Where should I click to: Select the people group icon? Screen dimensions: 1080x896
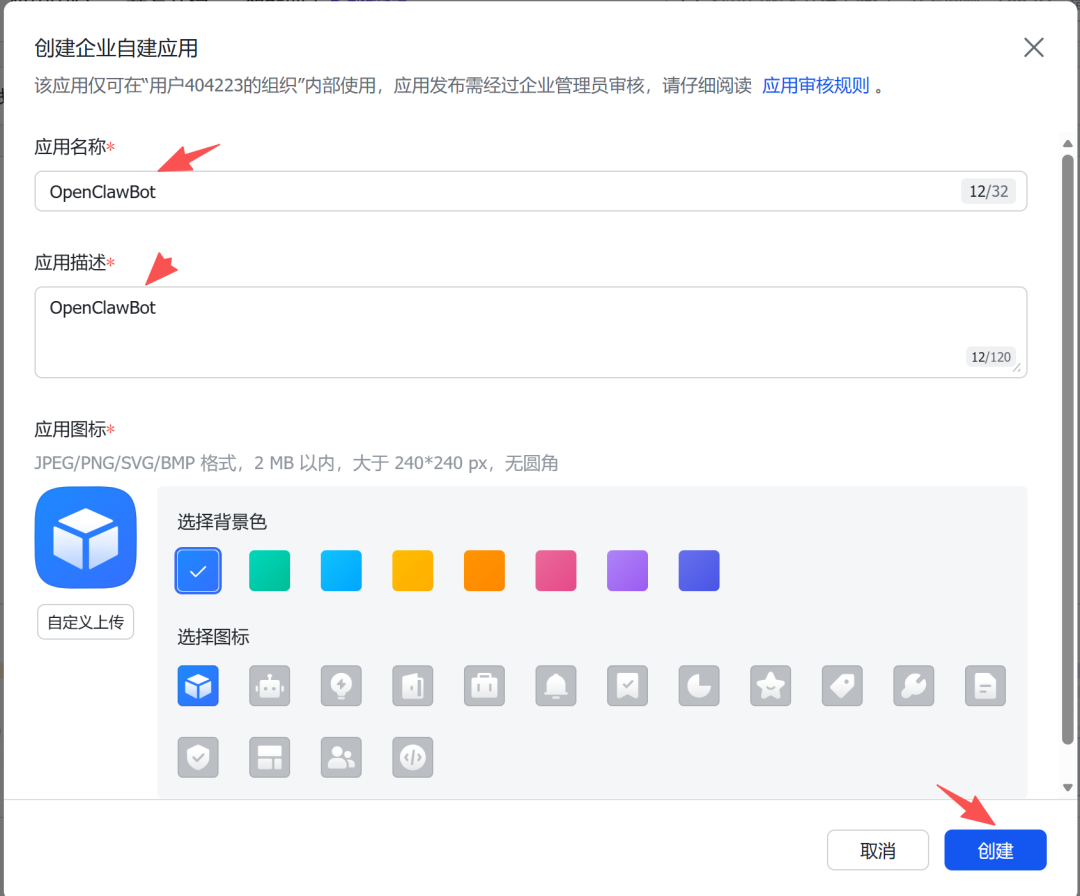click(341, 757)
